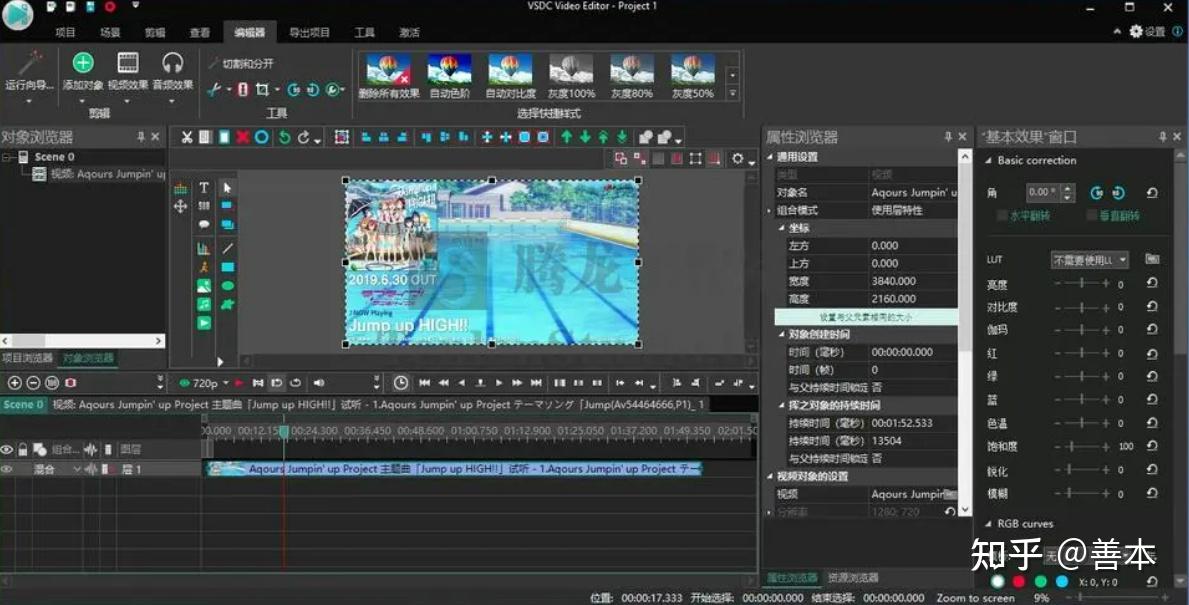
Task: Collapse the Basic correction section
Action: tap(988, 161)
